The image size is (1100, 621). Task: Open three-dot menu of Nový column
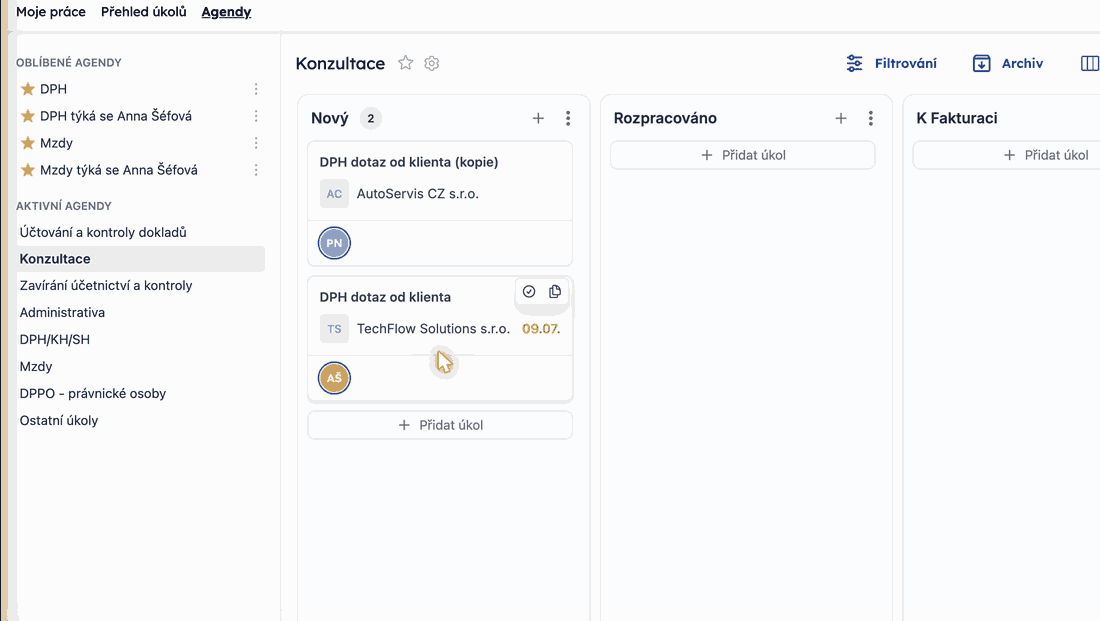point(568,119)
